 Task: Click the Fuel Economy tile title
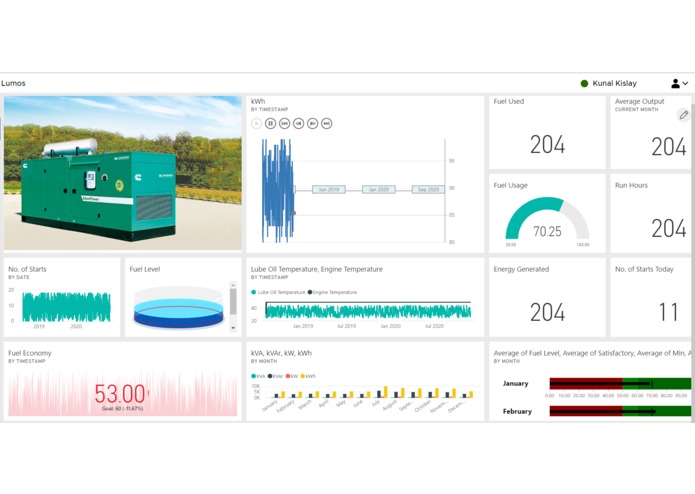(30, 353)
